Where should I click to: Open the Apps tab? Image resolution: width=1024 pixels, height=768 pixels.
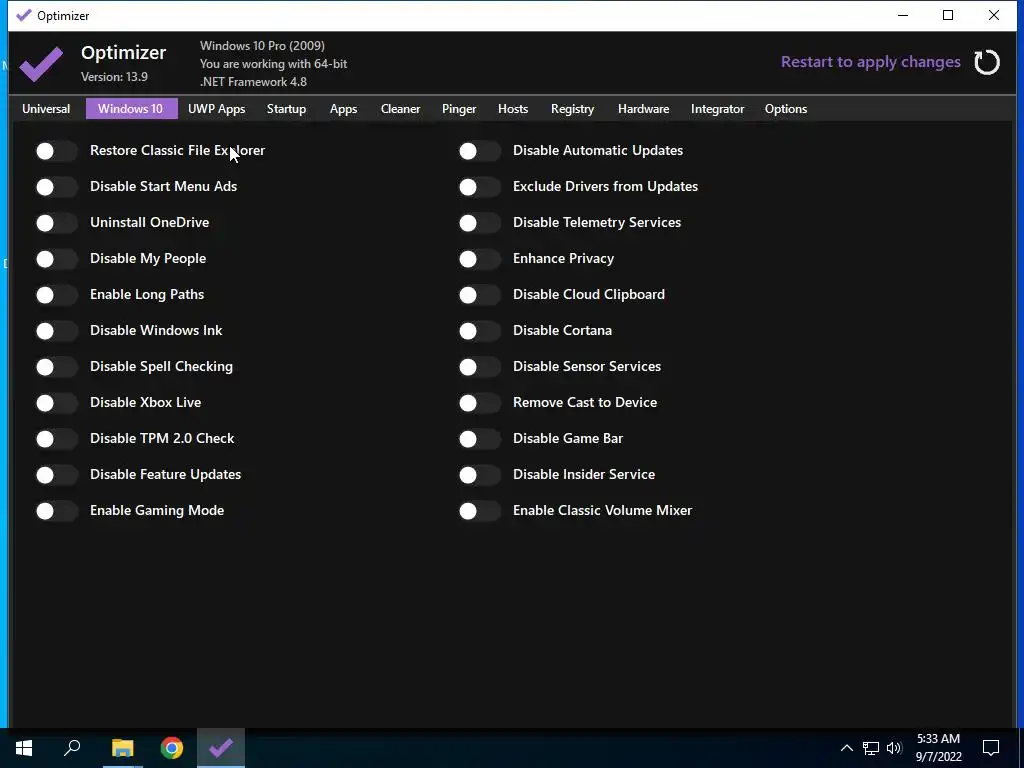pos(344,109)
